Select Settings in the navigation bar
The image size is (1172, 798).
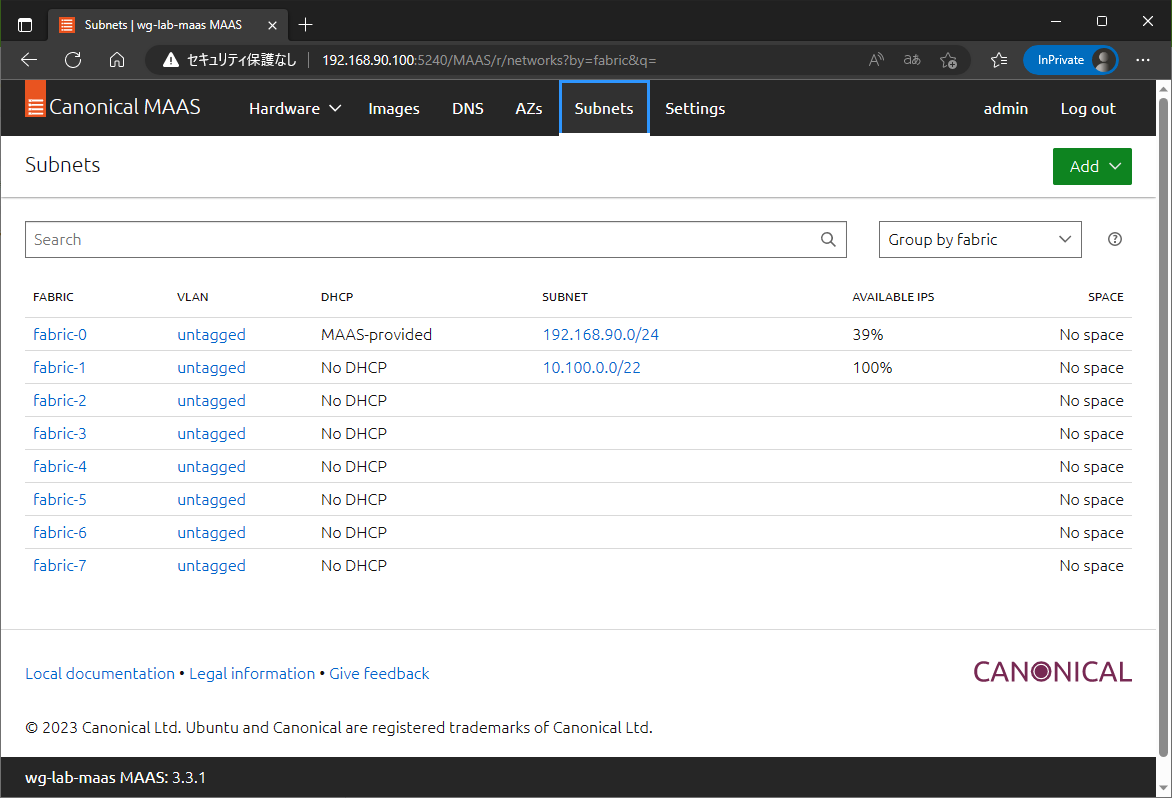tap(695, 108)
